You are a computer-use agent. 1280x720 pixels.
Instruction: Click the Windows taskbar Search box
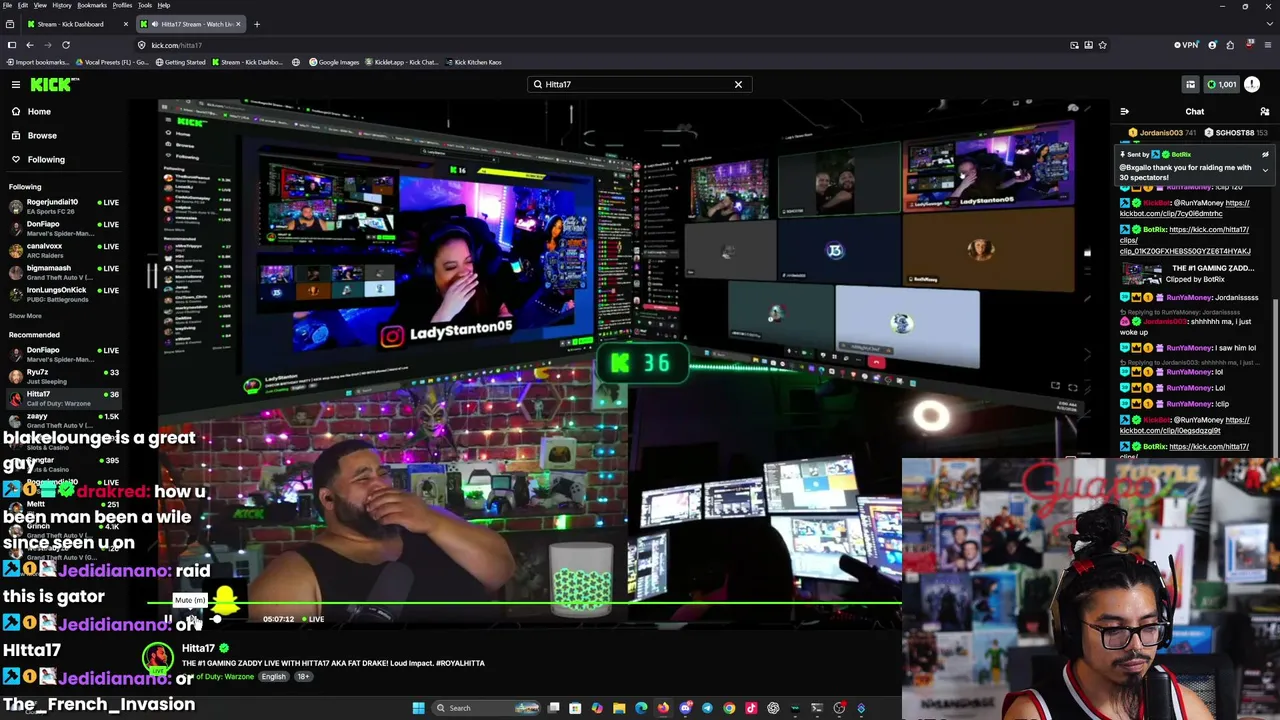[x=486, y=708]
